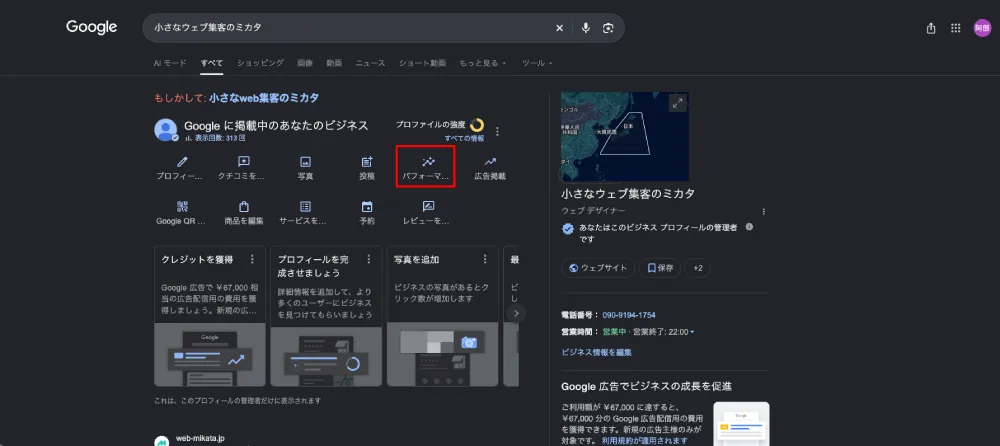Edit profile with the pencil icon
Viewport: 1000px width, 446px height.
coord(182,162)
